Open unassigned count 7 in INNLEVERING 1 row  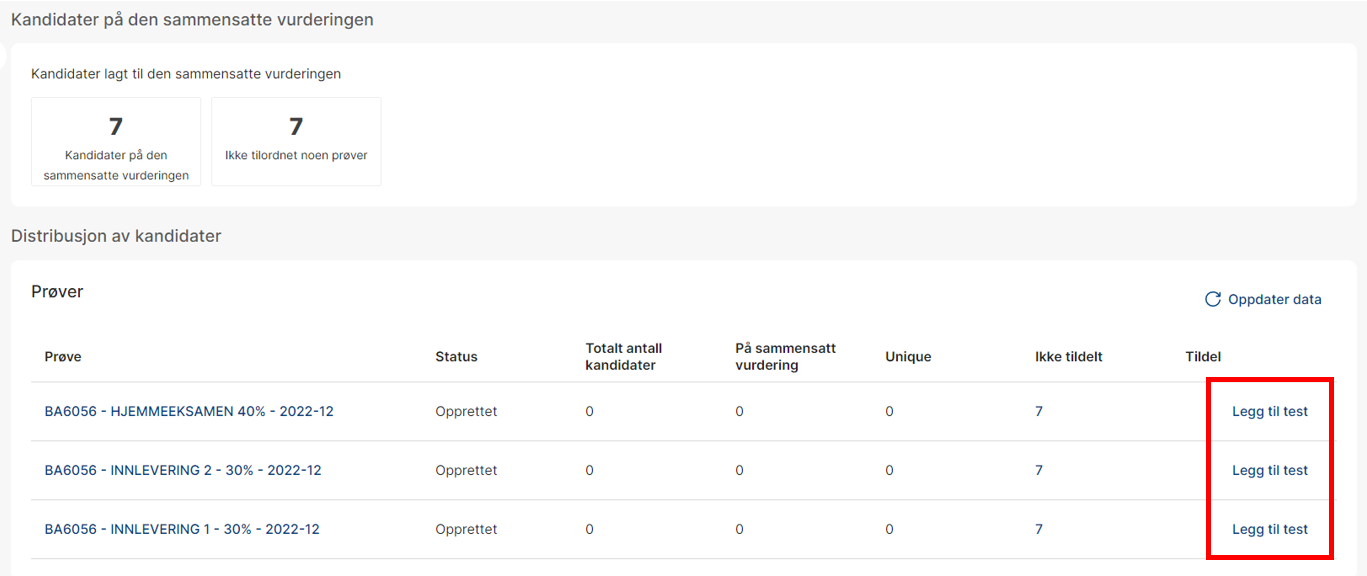(1039, 529)
